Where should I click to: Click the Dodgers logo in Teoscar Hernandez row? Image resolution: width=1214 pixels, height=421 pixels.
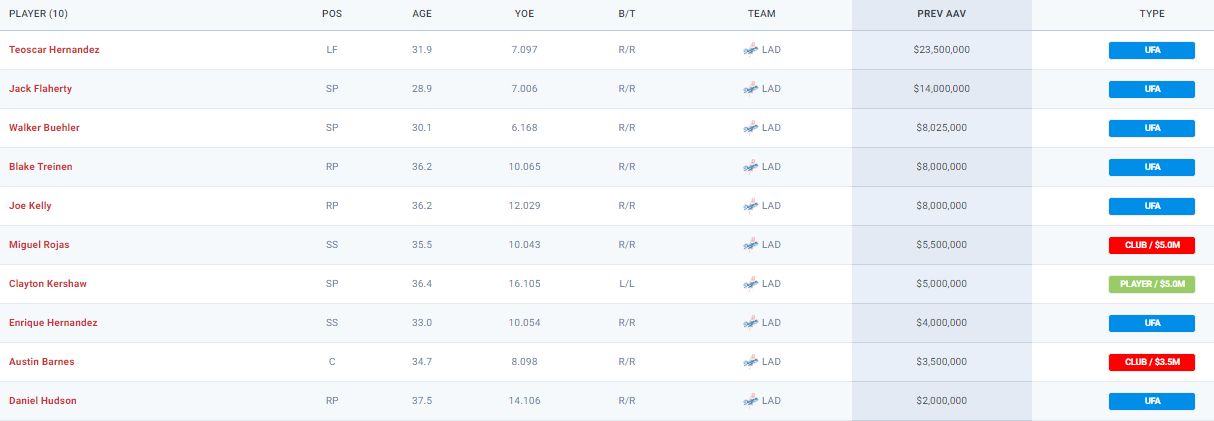(x=750, y=50)
